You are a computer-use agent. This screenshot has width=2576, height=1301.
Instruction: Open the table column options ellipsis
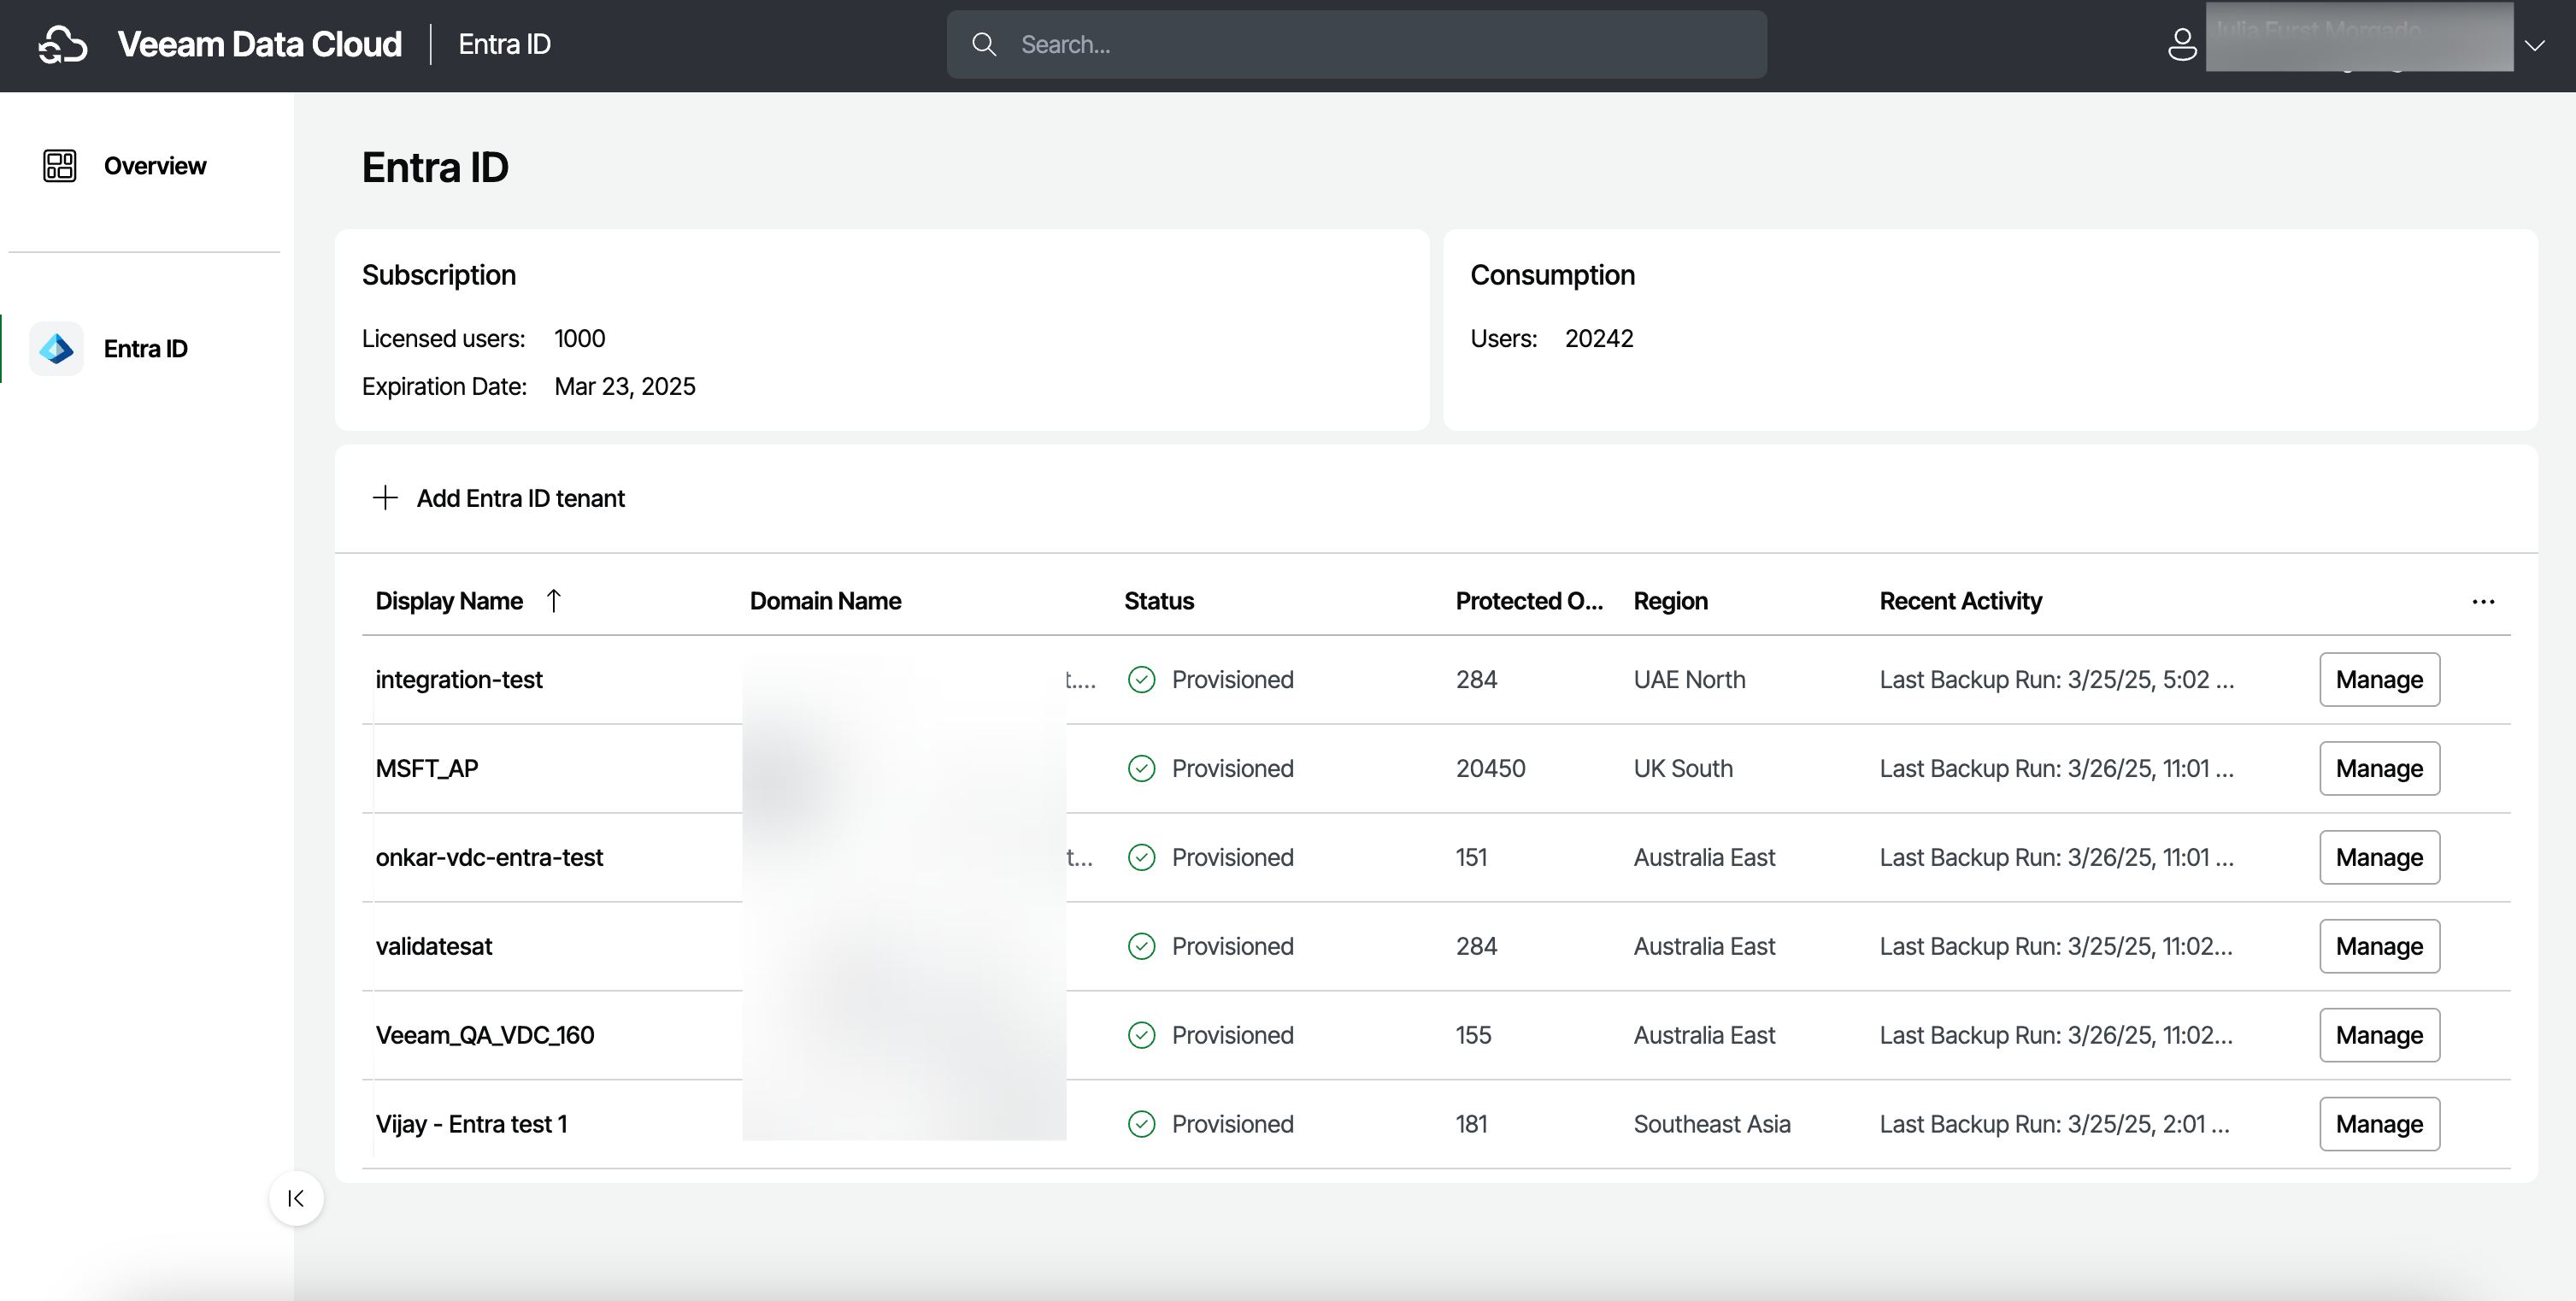pos(2483,602)
